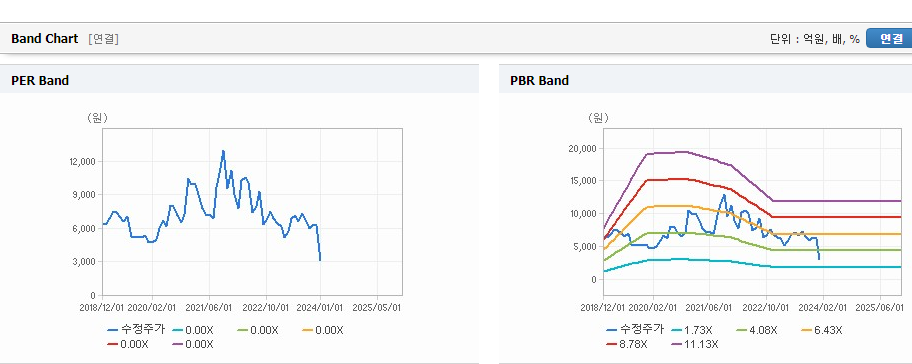
Task: Click 20,000 on PBR Band y-axis
Action: coord(582,148)
